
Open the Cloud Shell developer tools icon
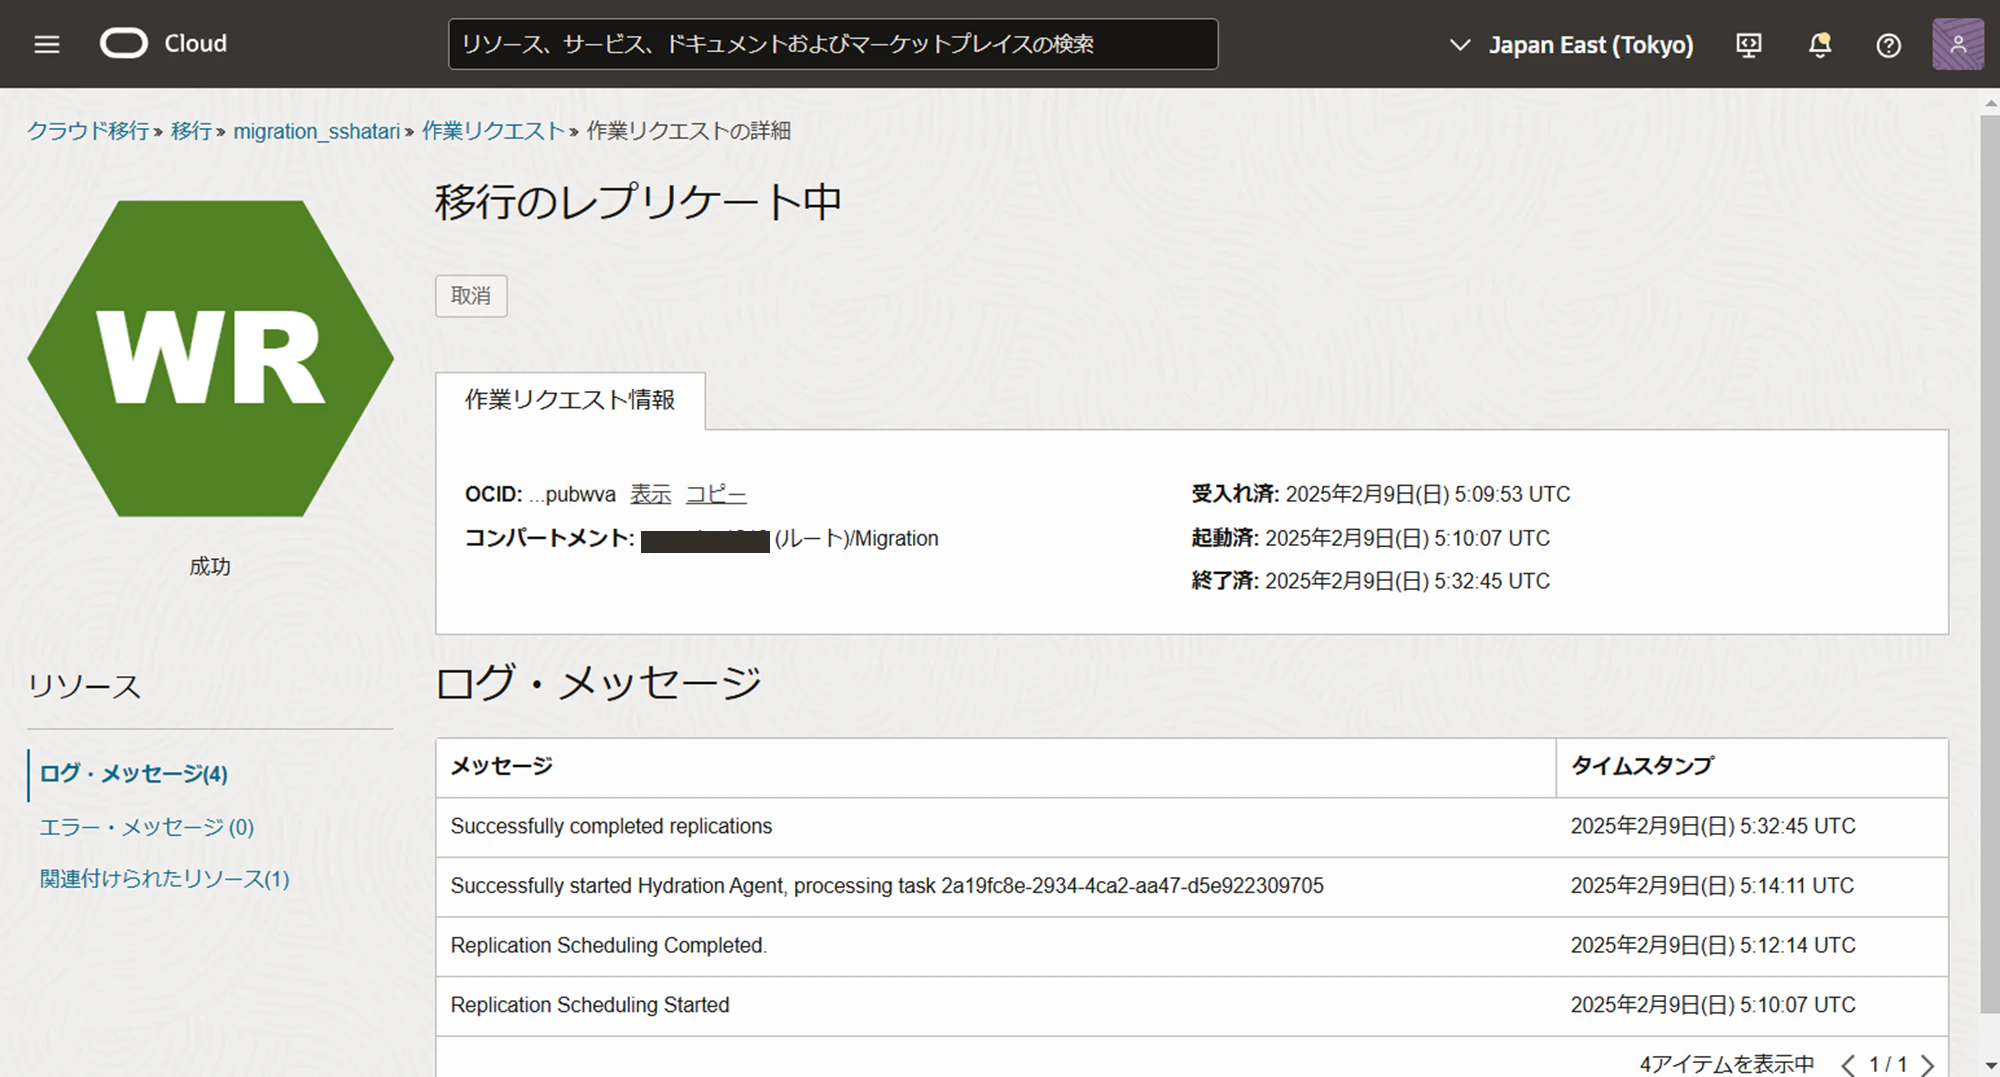pyautogui.click(x=1749, y=45)
